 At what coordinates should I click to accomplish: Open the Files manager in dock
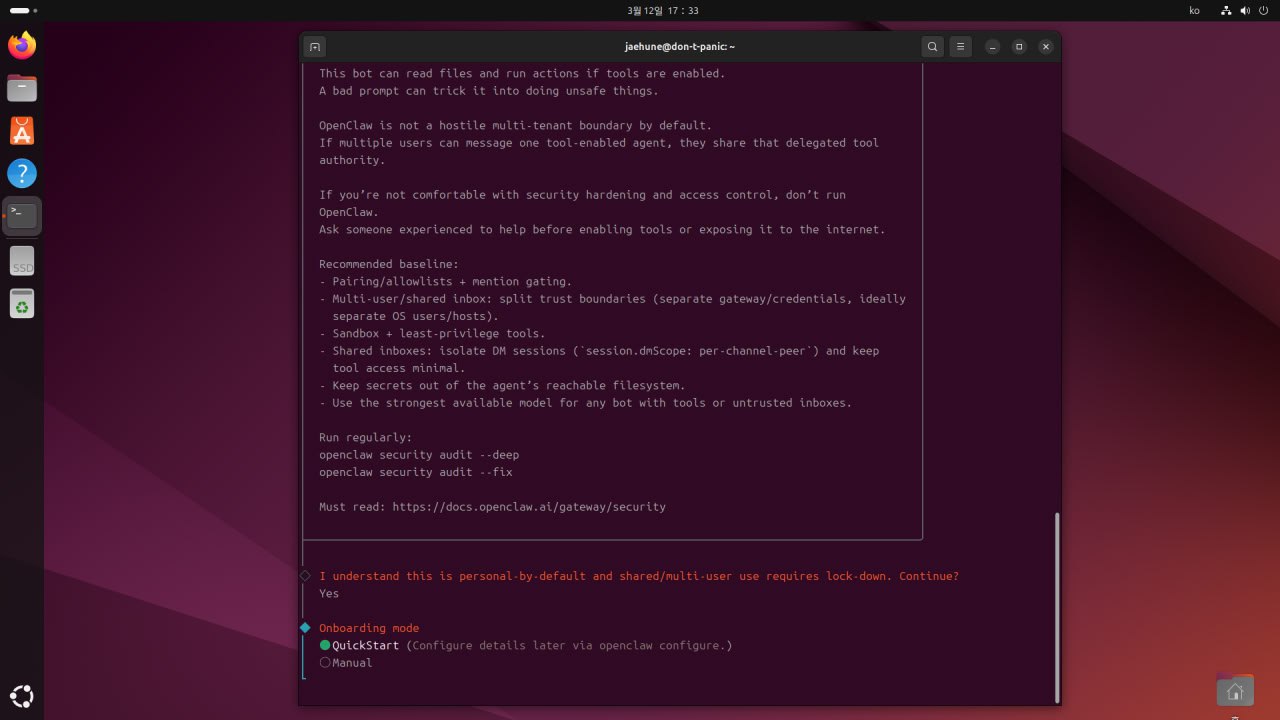pyautogui.click(x=22, y=88)
